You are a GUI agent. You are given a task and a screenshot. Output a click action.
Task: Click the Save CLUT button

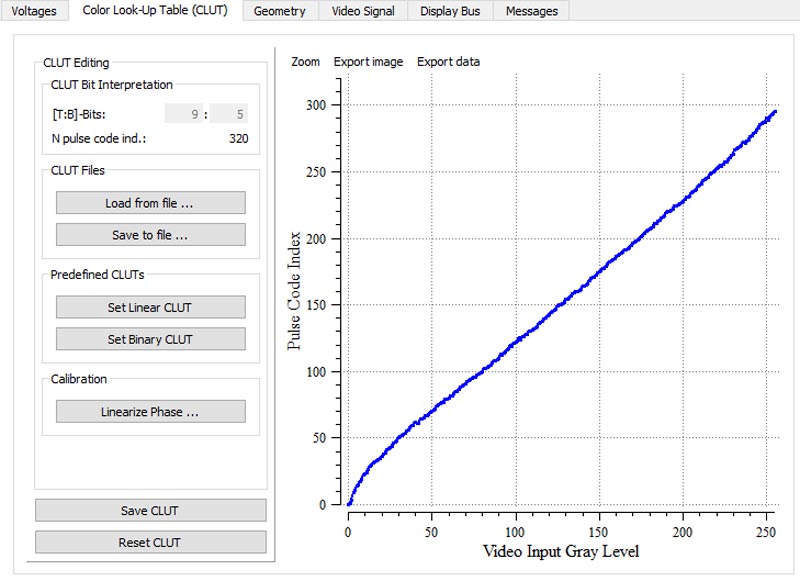click(x=151, y=510)
